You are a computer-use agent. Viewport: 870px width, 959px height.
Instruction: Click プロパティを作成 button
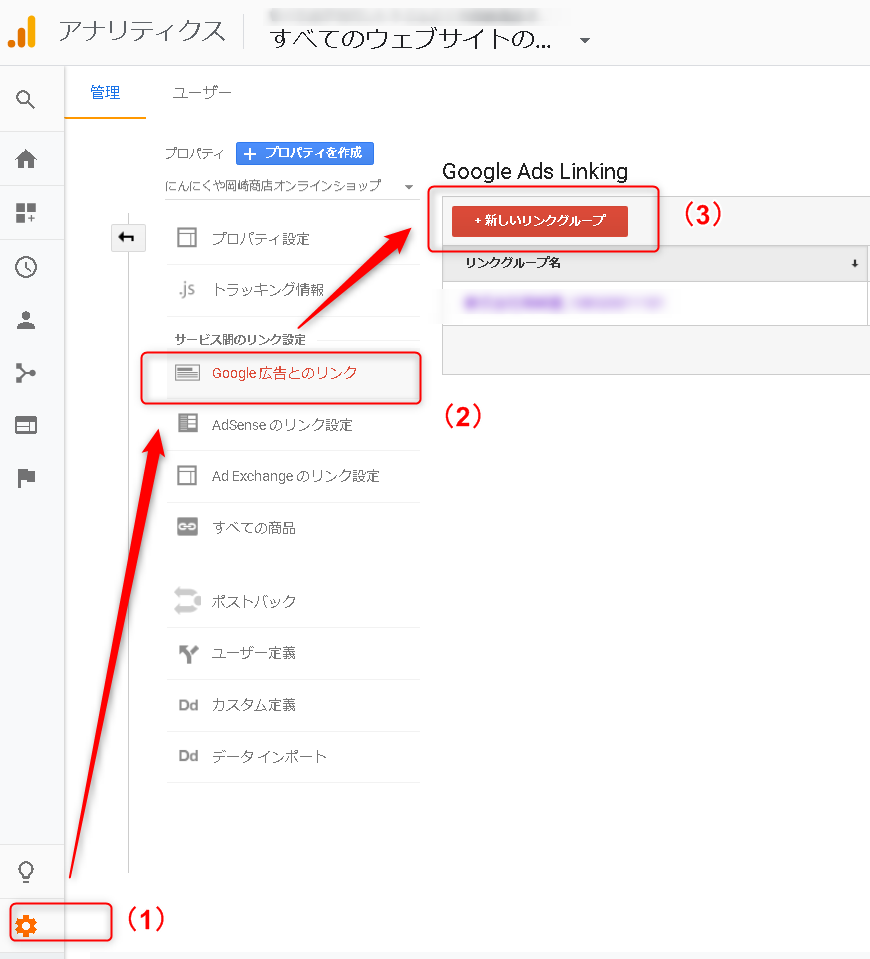tap(305, 153)
